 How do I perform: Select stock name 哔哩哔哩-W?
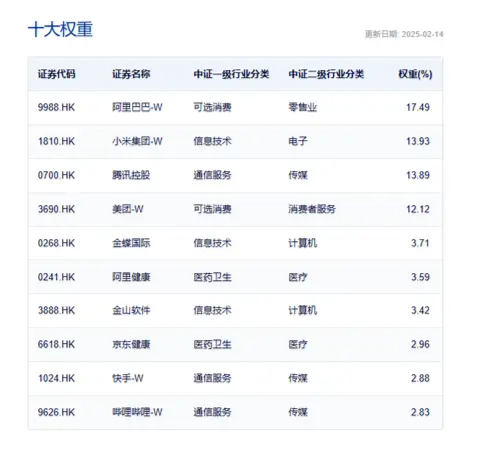coord(137,412)
